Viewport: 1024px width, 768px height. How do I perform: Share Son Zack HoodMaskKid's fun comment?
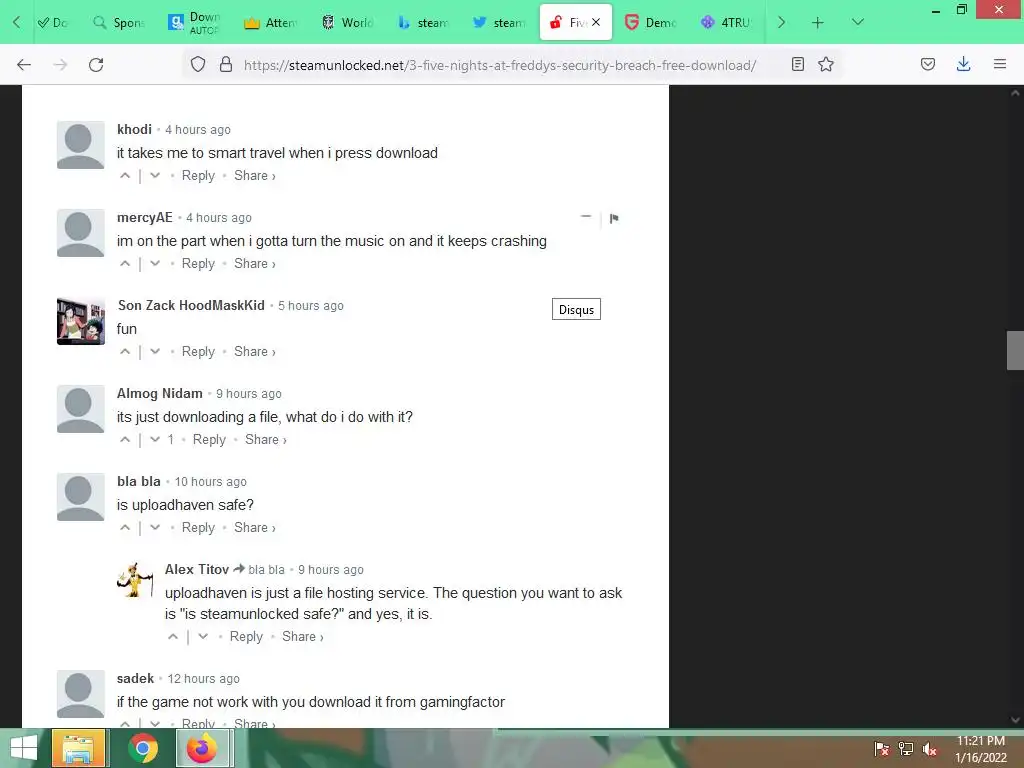[255, 352]
